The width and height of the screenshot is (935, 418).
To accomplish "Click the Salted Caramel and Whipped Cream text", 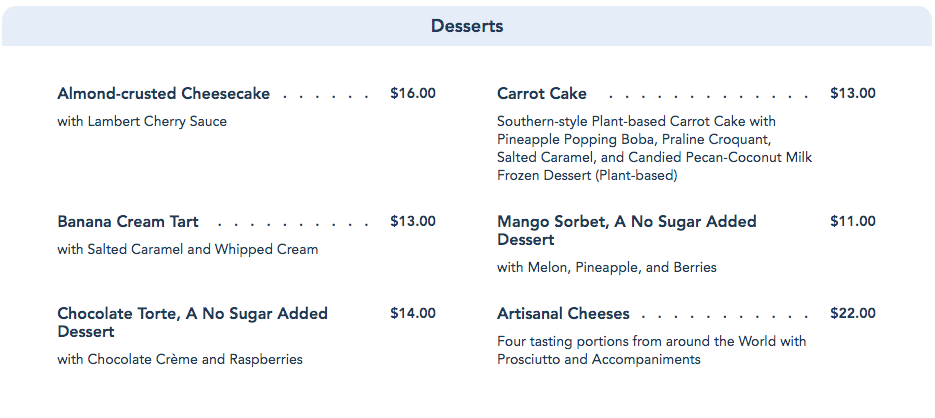I will (x=188, y=250).
